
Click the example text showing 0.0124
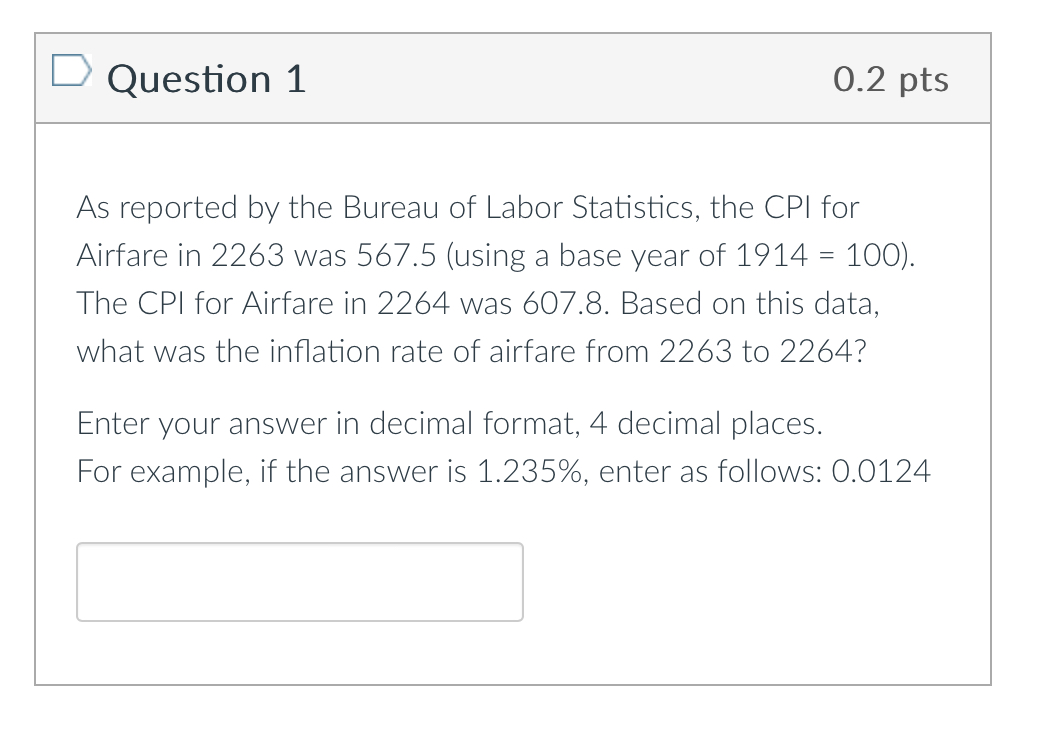click(x=503, y=471)
